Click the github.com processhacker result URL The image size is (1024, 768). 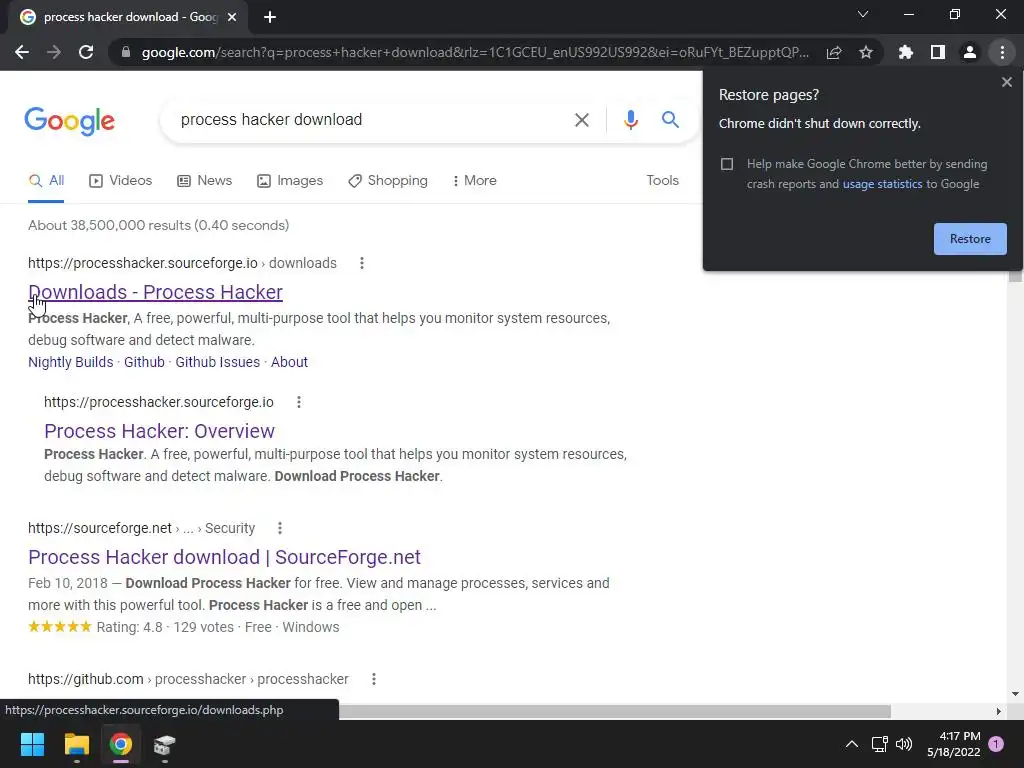(x=188, y=679)
